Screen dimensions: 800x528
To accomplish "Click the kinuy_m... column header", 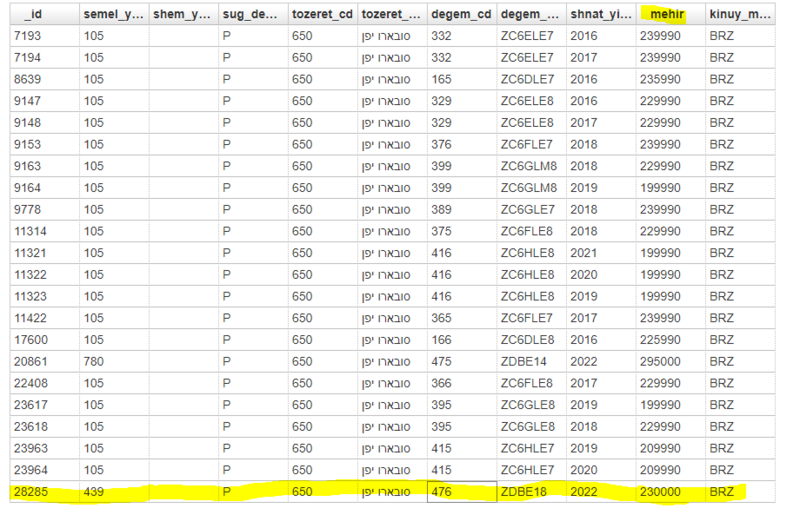I will [740, 14].
